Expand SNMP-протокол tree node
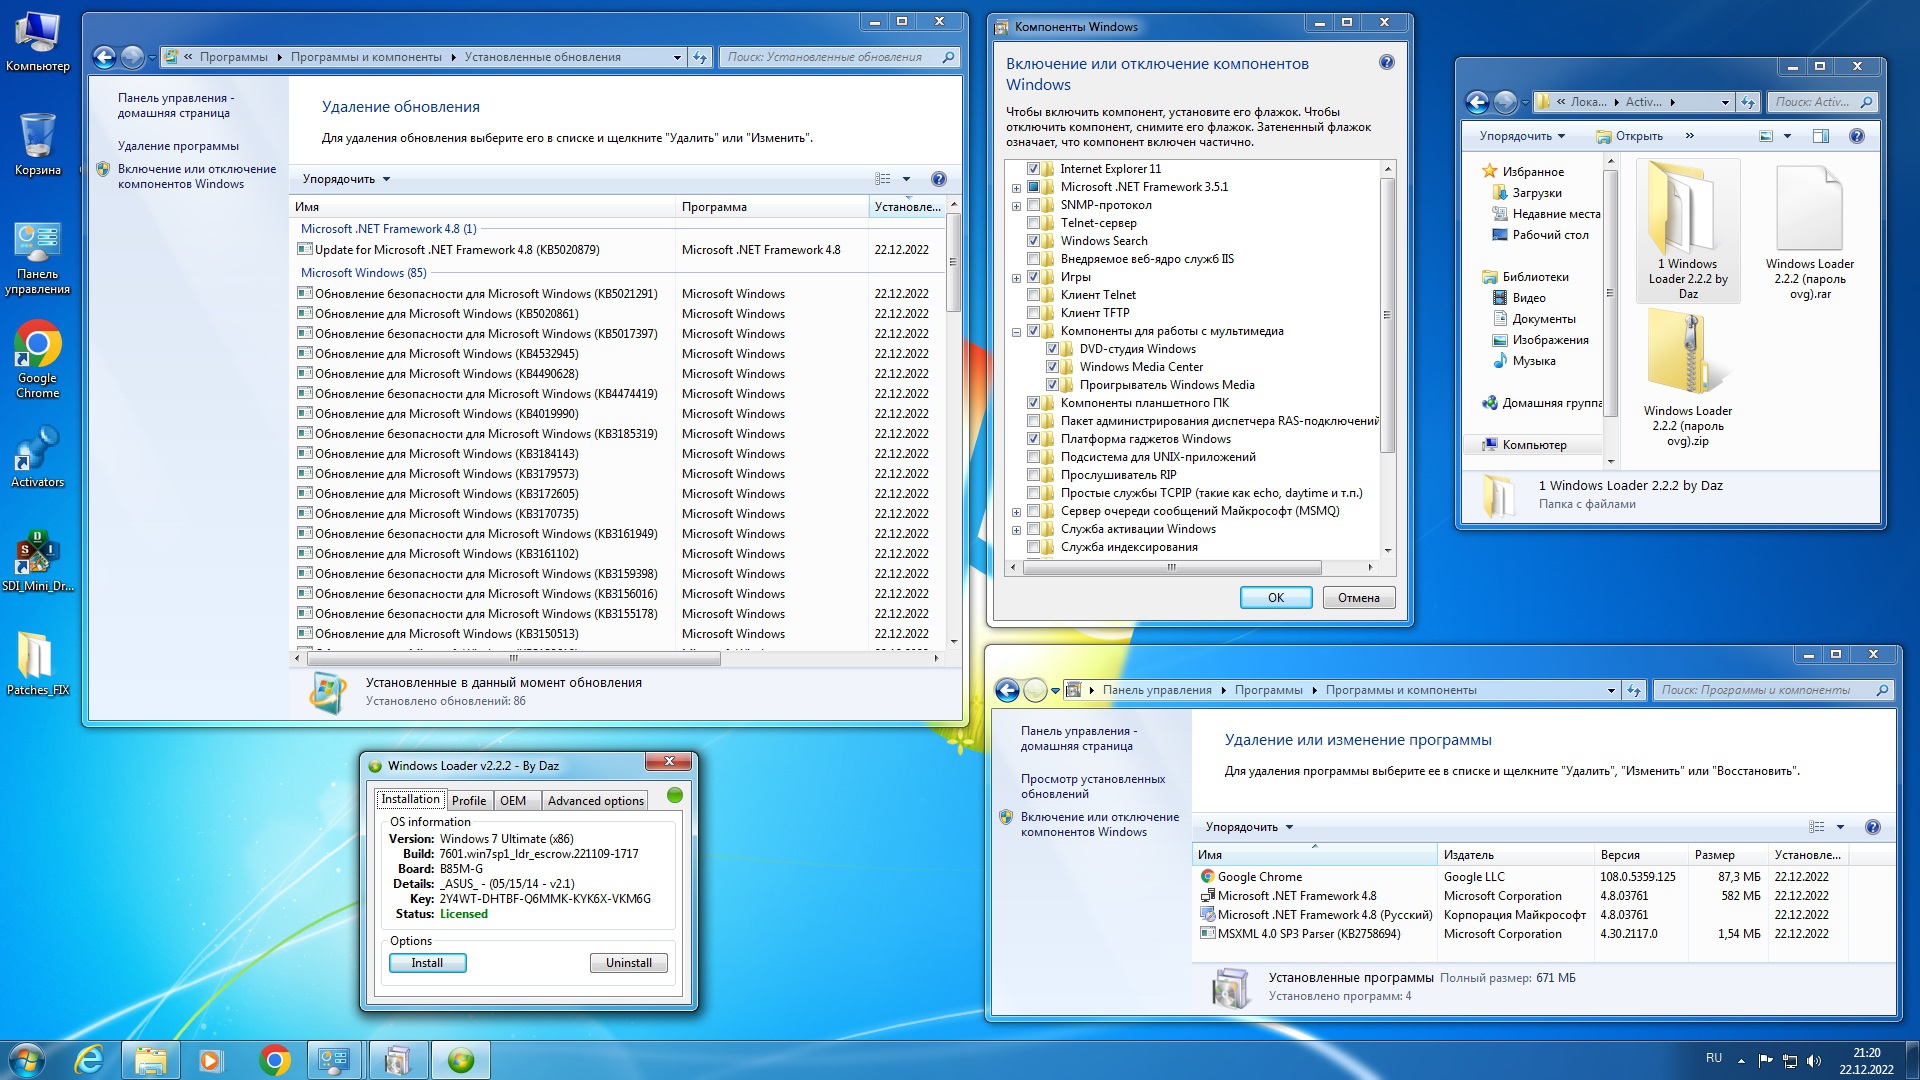The image size is (1920, 1080). (1016, 206)
